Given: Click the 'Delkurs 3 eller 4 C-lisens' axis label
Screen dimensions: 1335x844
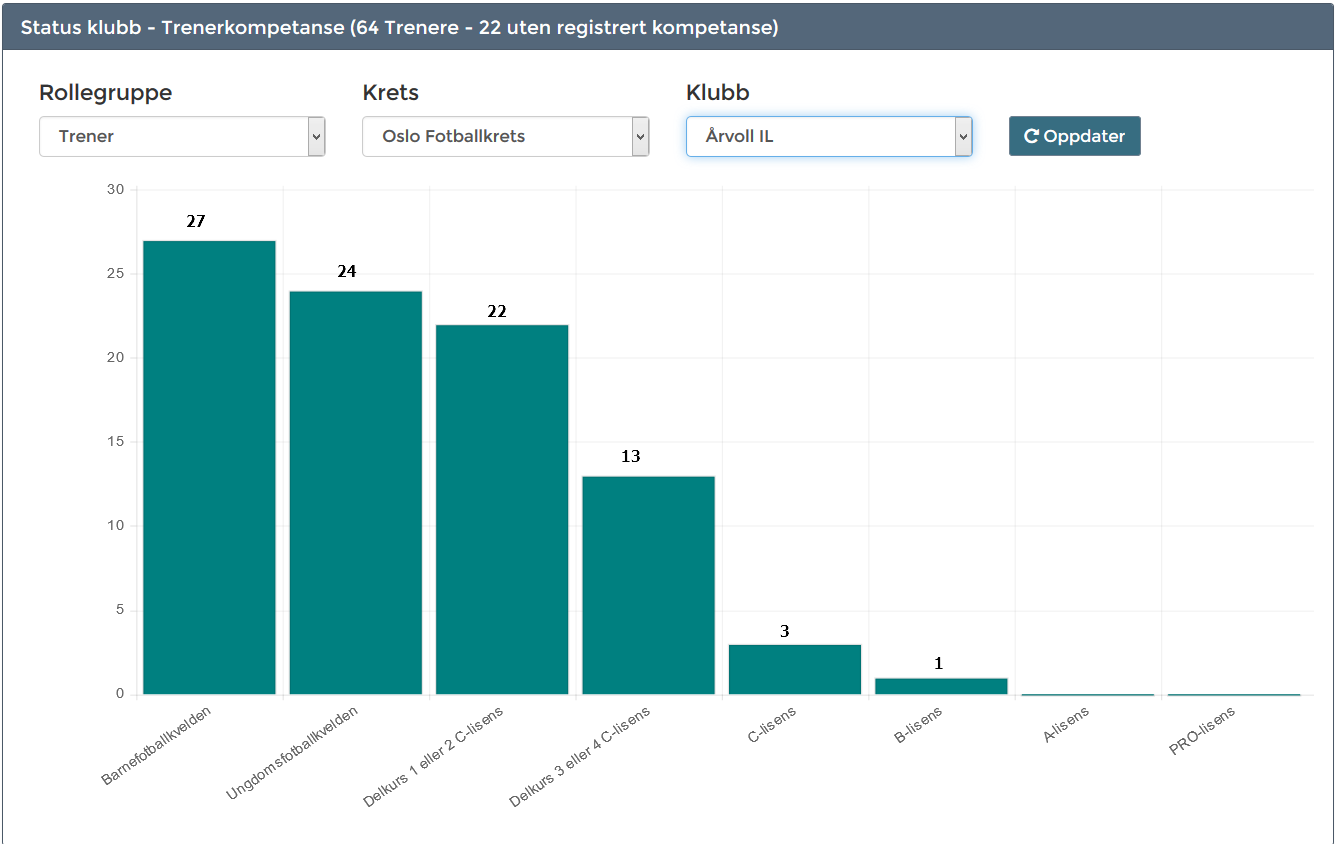Looking at the screenshot, I should coord(580,757).
